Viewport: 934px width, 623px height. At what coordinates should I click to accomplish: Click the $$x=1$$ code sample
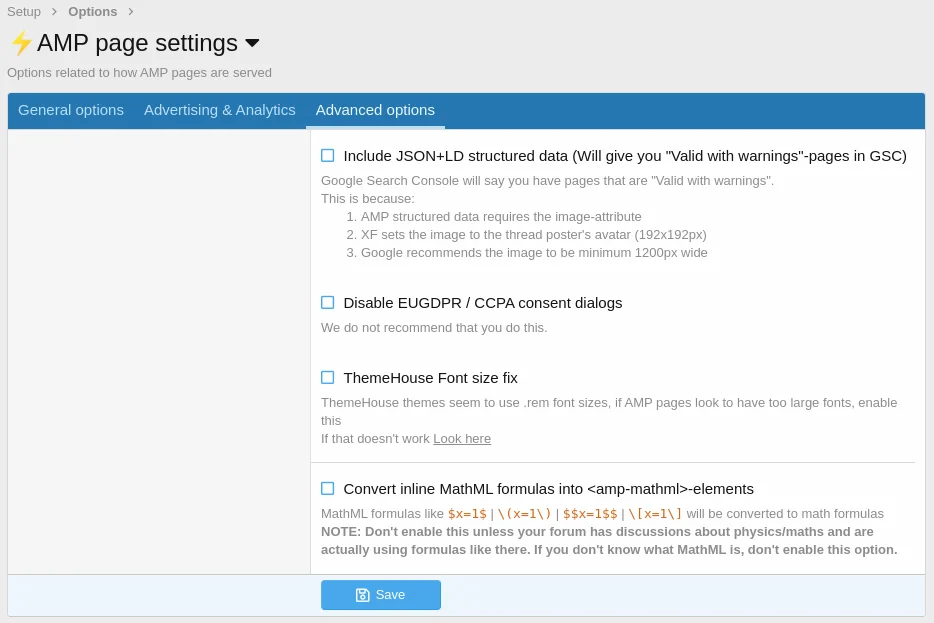(590, 514)
